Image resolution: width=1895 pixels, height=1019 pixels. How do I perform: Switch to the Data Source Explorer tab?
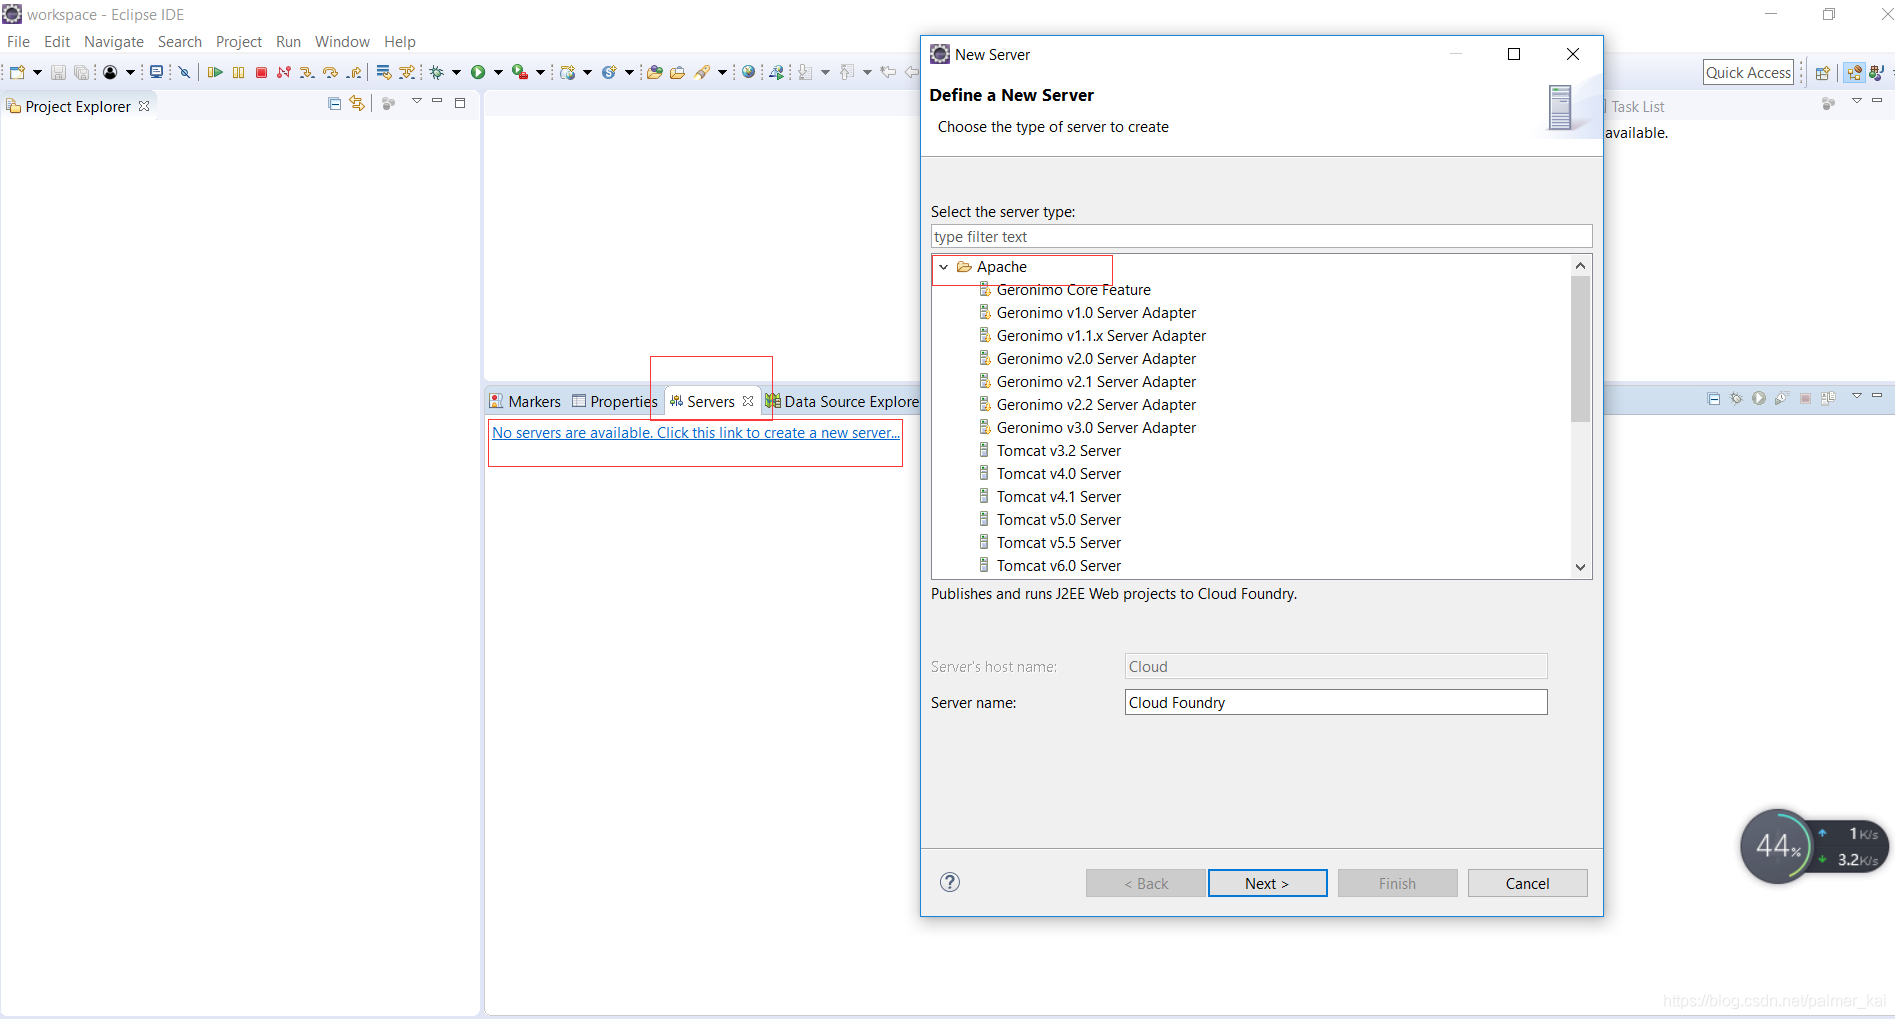(x=842, y=401)
